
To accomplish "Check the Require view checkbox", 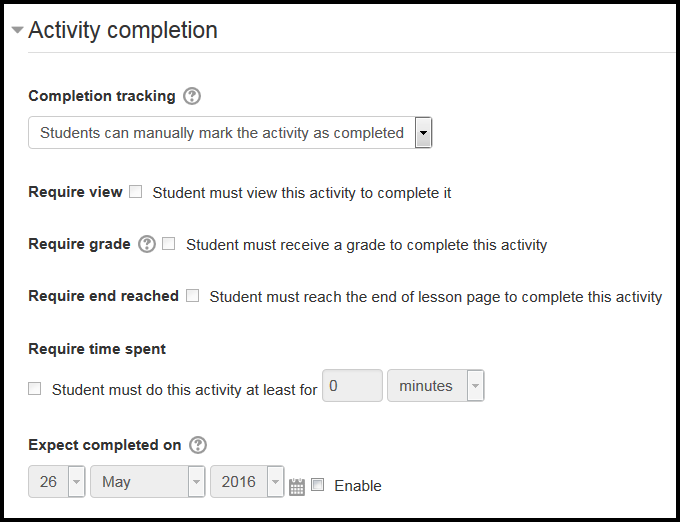I will pos(136,192).
